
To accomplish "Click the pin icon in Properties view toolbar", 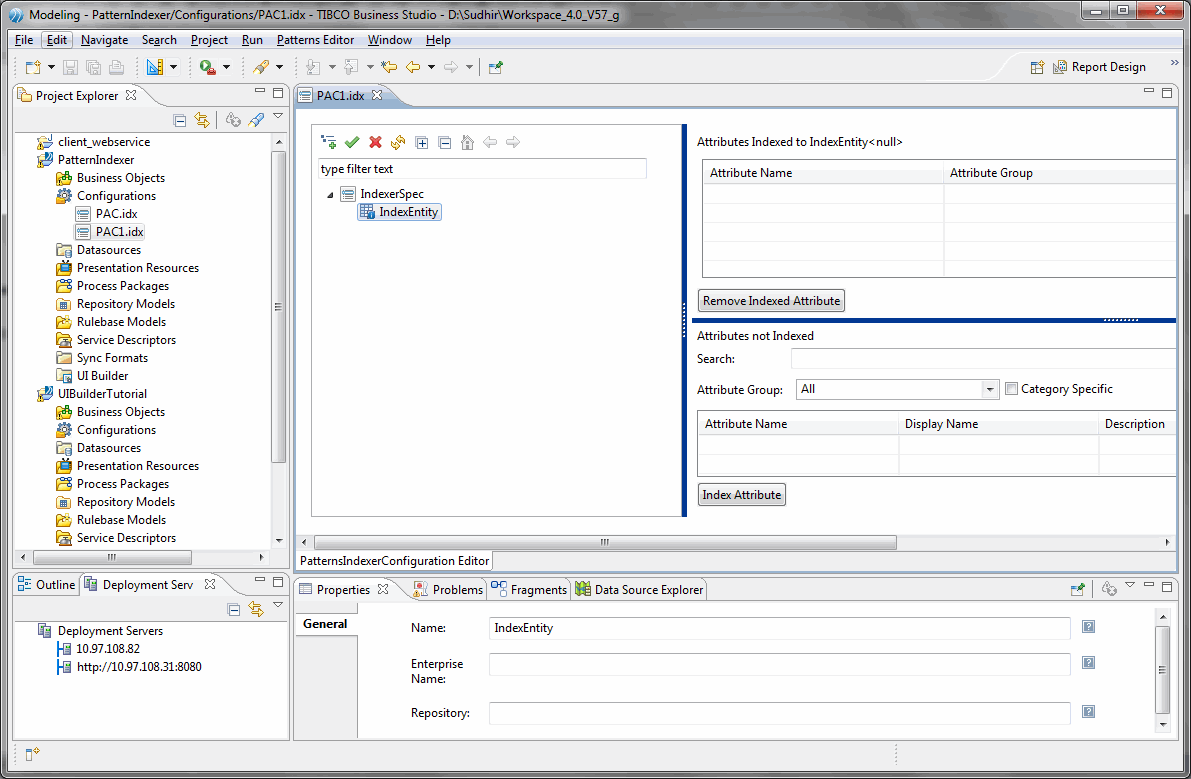I will pyautogui.click(x=1077, y=589).
